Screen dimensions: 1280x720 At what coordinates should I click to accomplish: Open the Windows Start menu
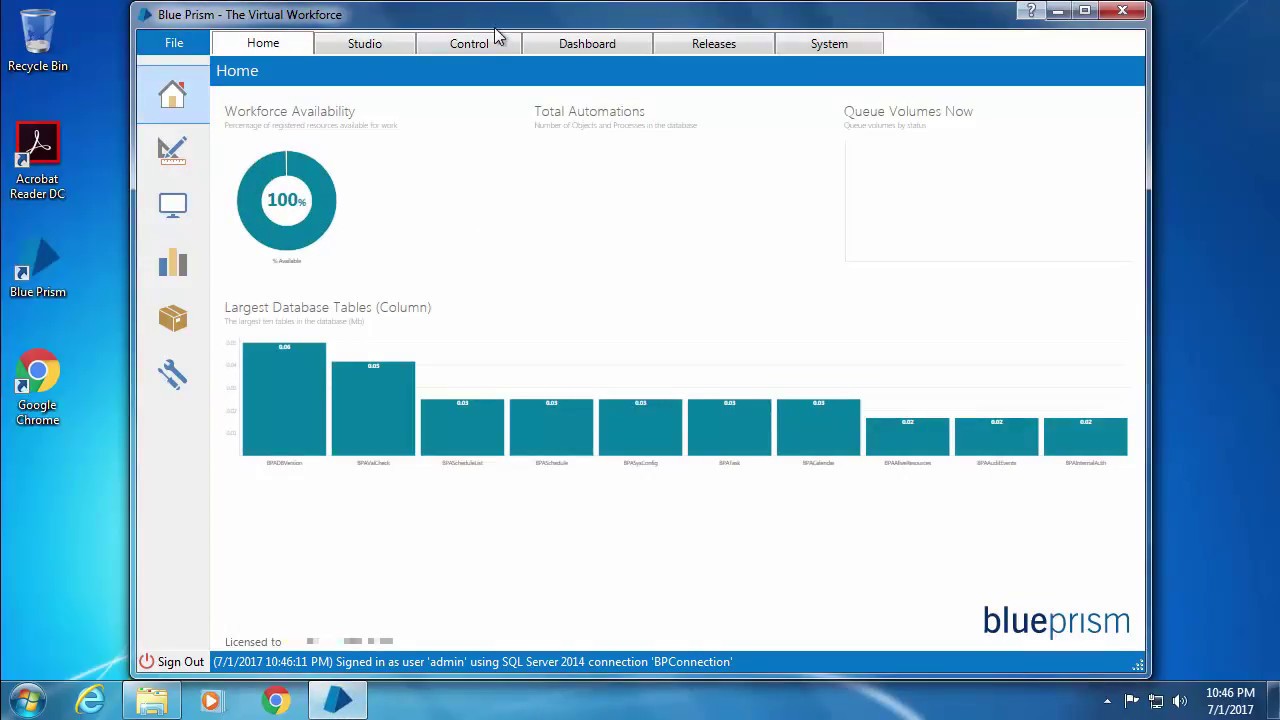[x=28, y=700]
